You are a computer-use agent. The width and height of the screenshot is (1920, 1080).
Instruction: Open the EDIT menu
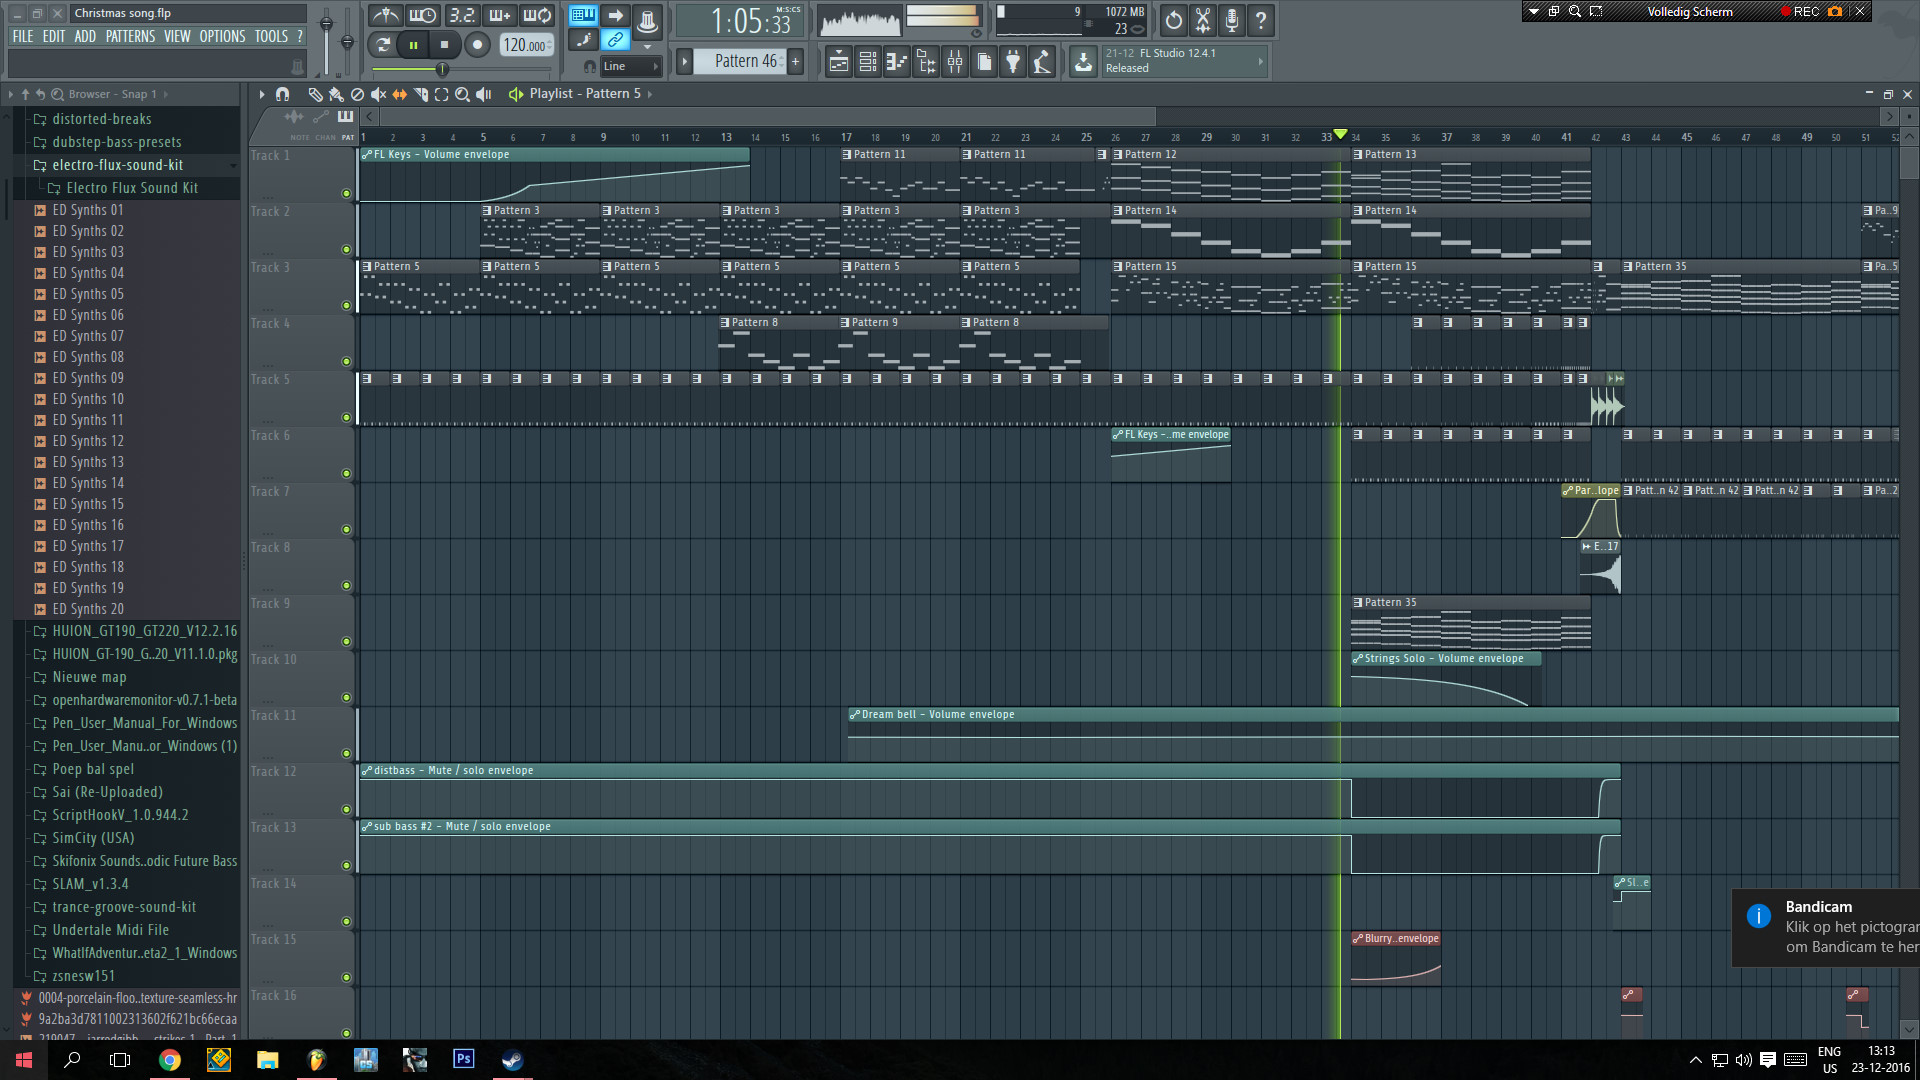point(54,36)
